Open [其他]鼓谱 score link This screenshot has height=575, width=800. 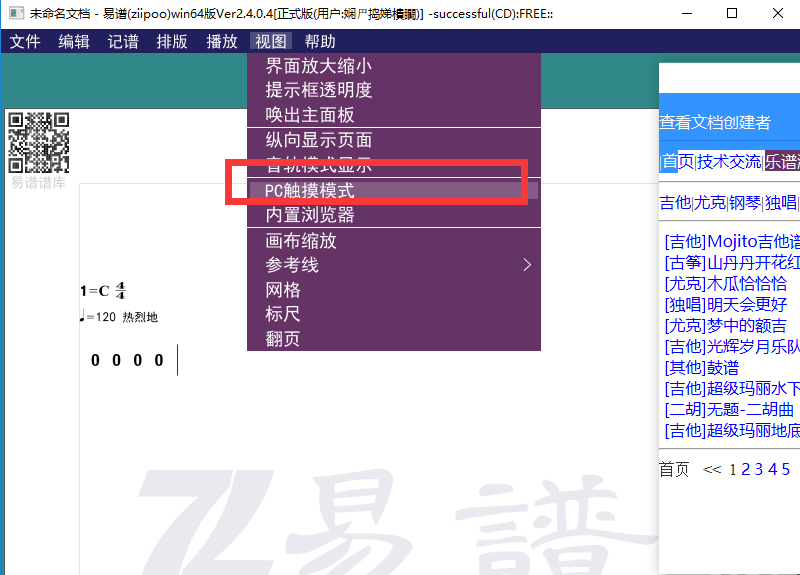pyautogui.click(x=702, y=368)
